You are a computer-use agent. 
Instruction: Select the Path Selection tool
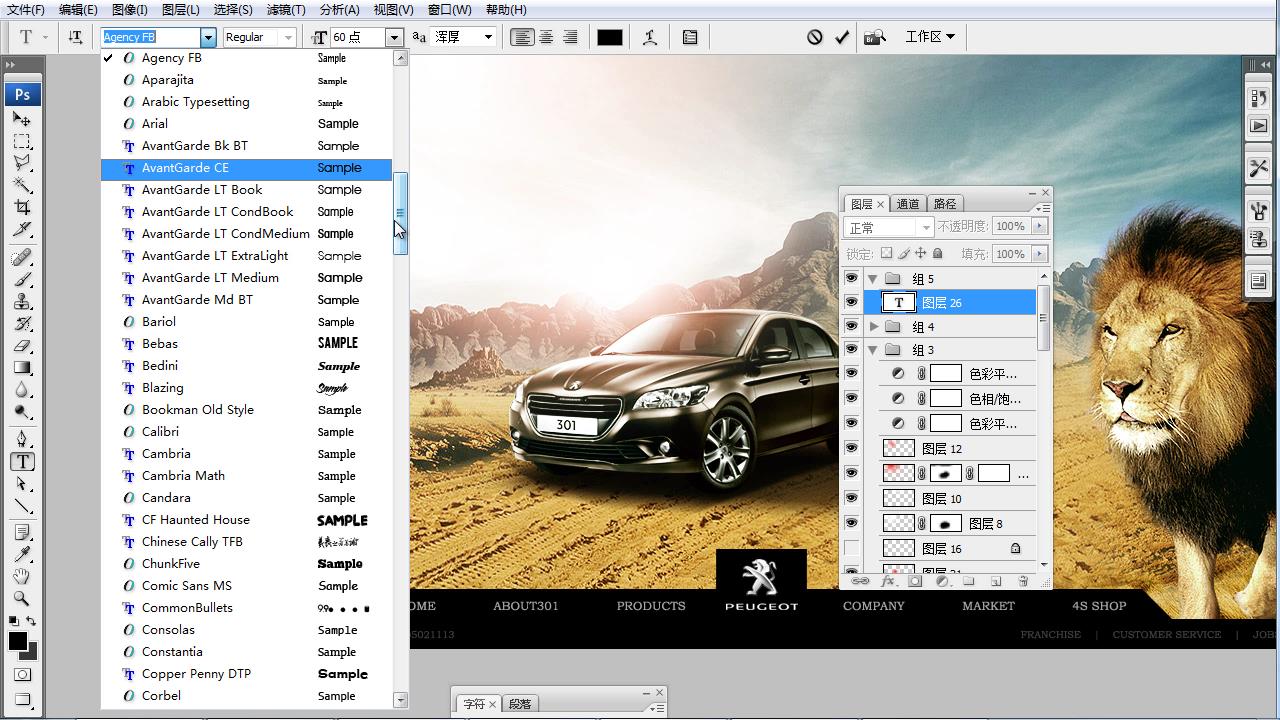click(22, 484)
